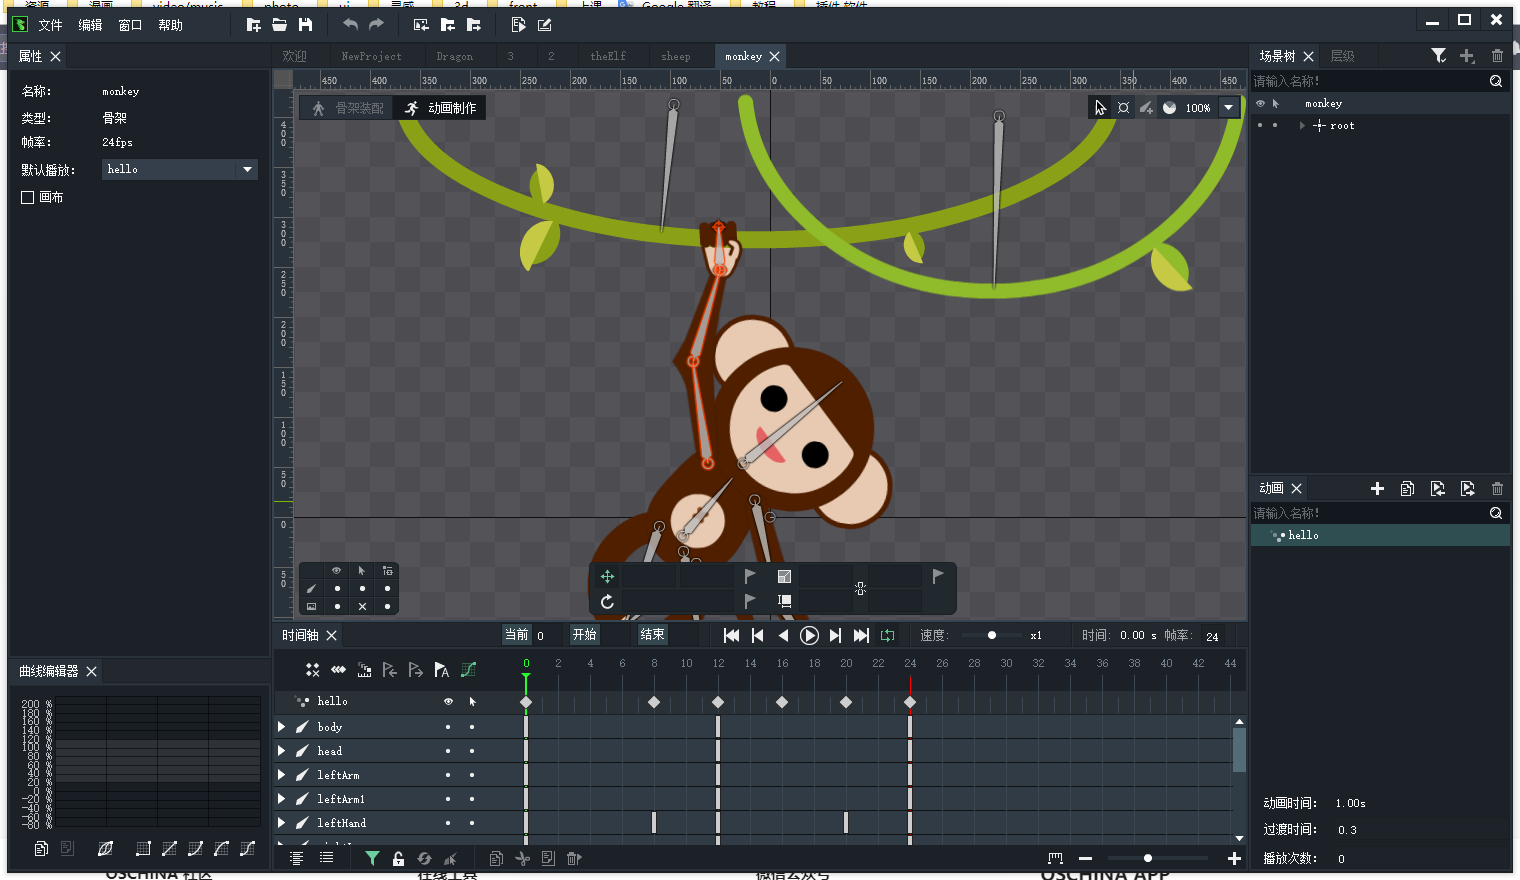1520x880 pixels.
Task: Toggle visibility dot for leftArm timeline row
Action: [448, 775]
